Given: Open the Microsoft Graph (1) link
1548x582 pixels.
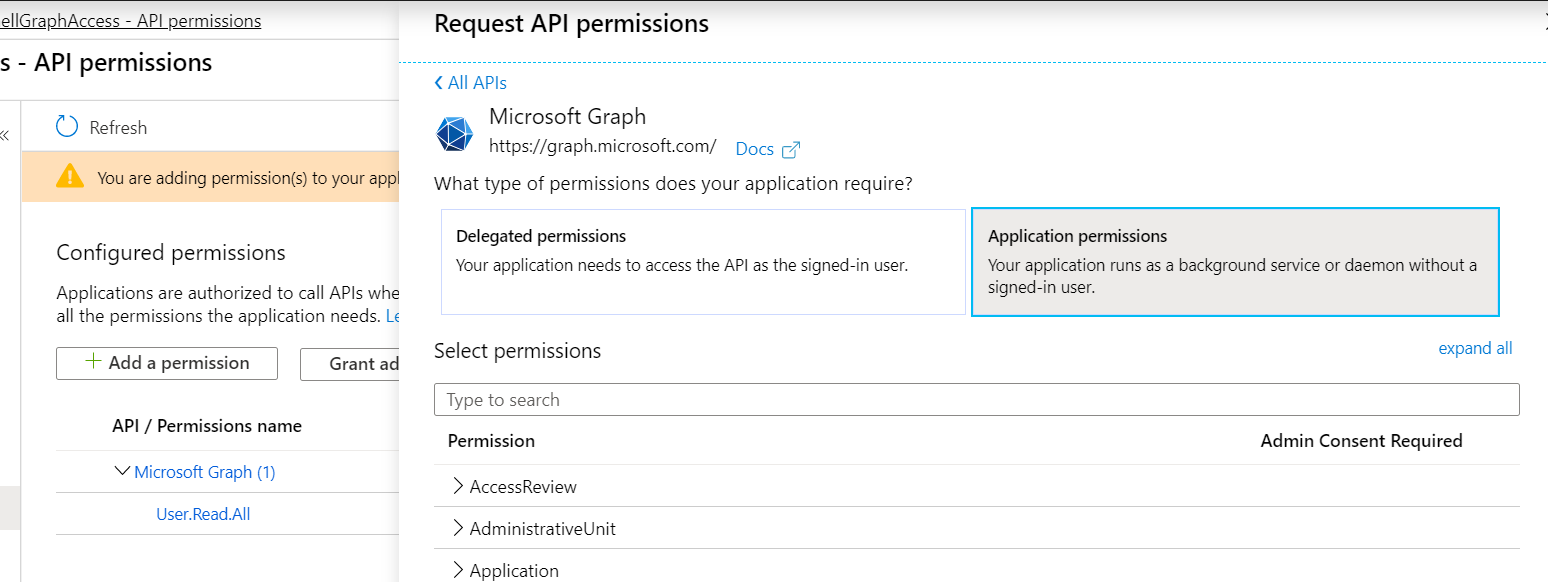Looking at the screenshot, I should tap(205, 472).
